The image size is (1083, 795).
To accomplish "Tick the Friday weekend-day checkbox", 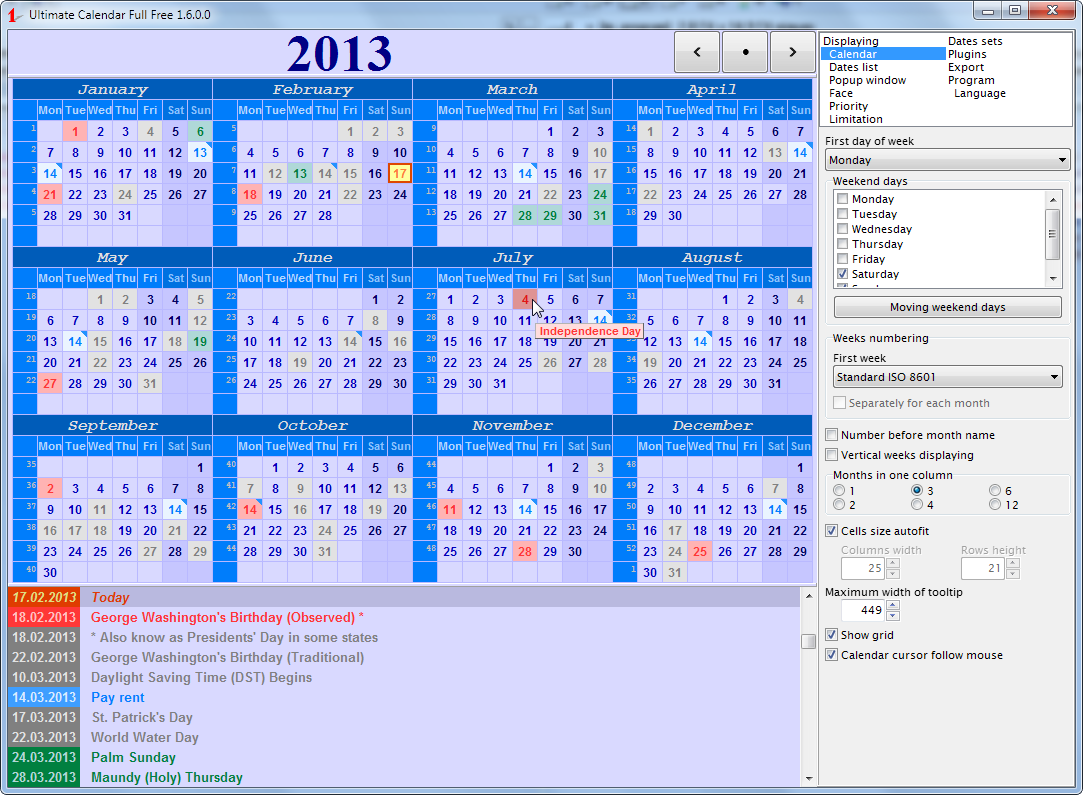I will [x=843, y=259].
